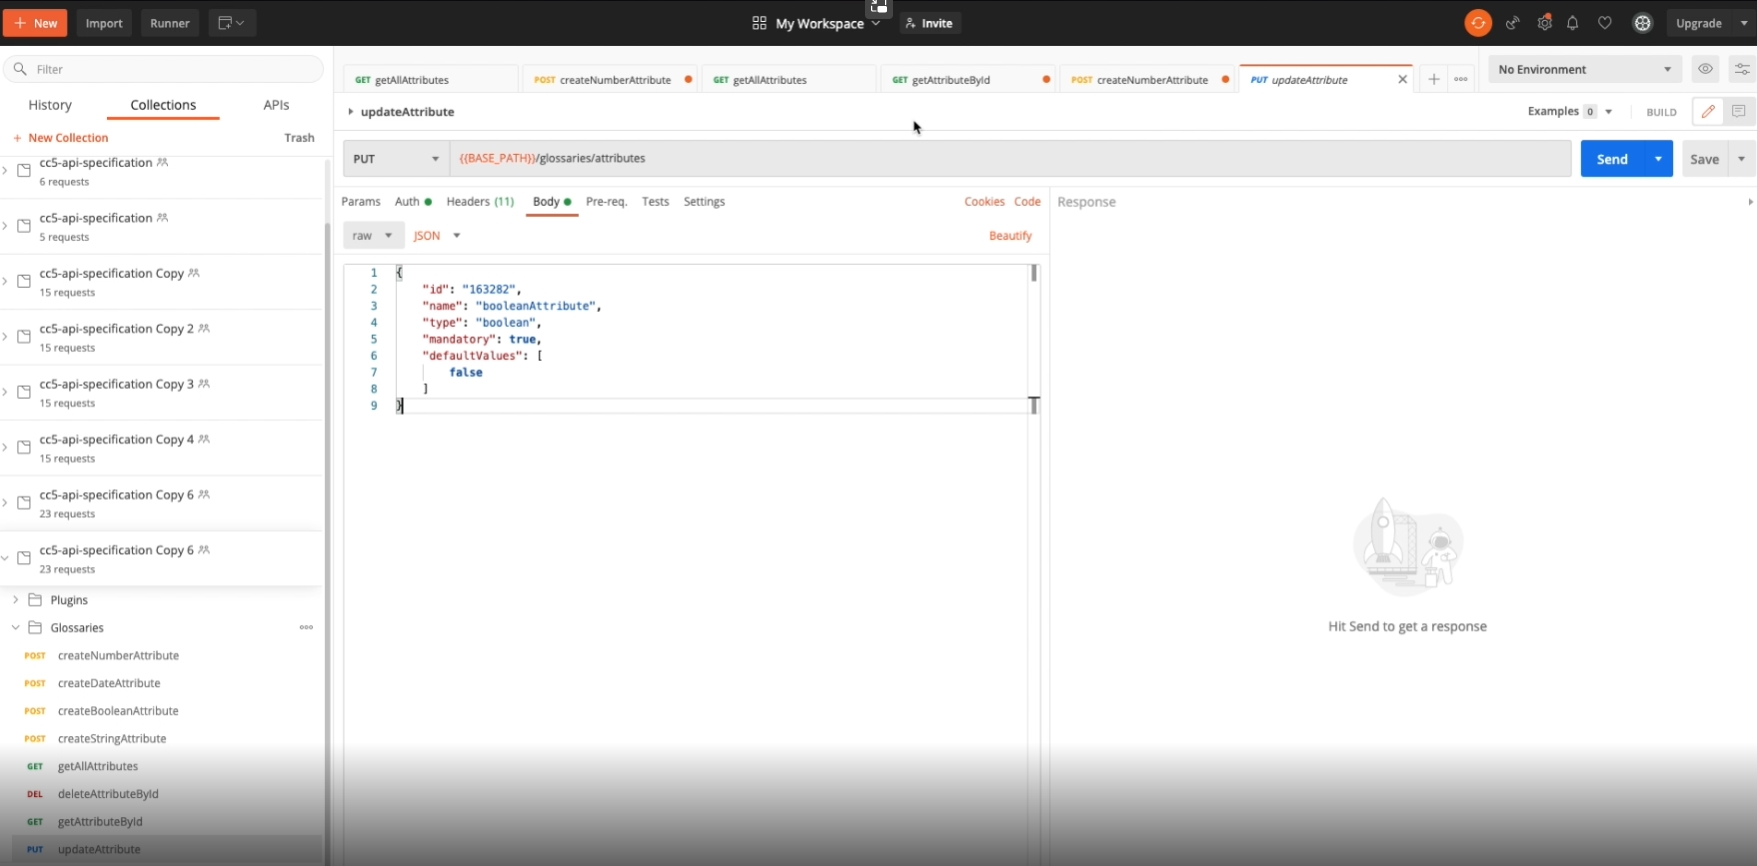The image size is (1757, 866).
Task: Switch to the History sidebar tab
Action: [50, 105]
